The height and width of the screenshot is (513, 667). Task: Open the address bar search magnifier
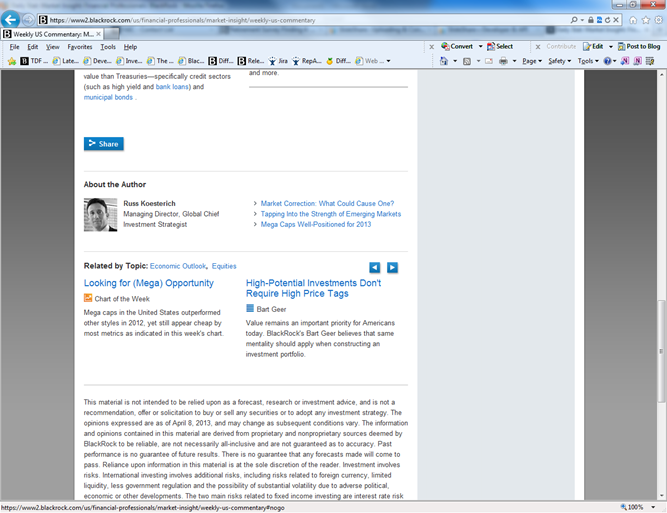574,20
